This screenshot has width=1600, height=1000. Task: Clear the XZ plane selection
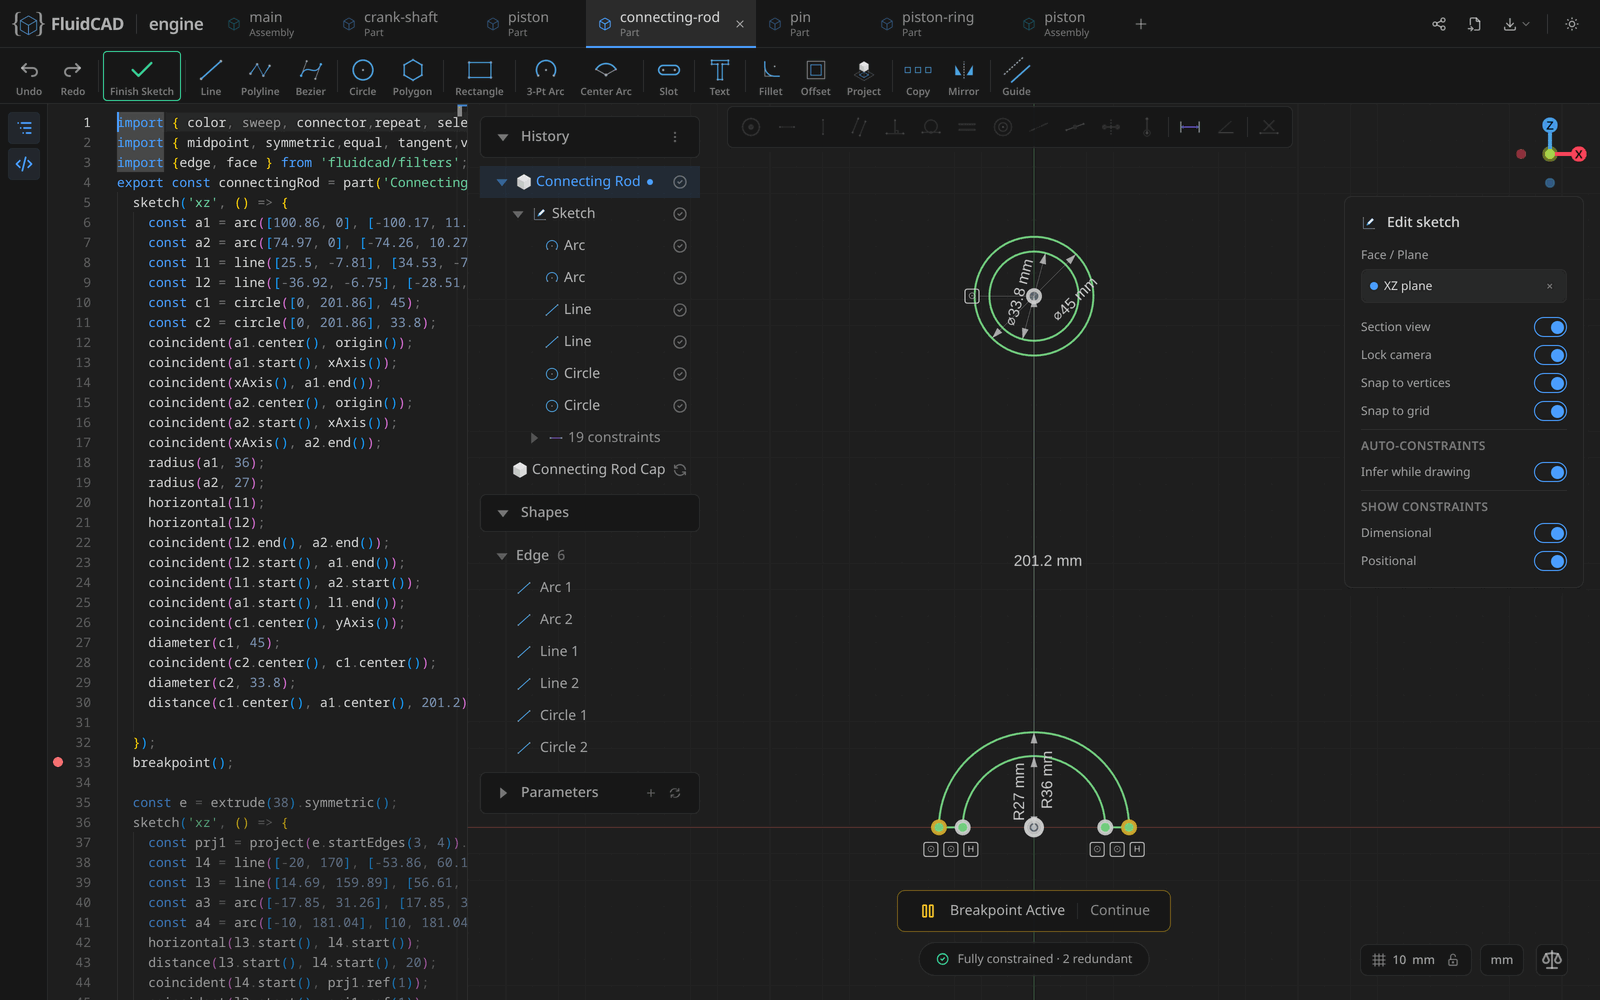pyautogui.click(x=1550, y=286)
